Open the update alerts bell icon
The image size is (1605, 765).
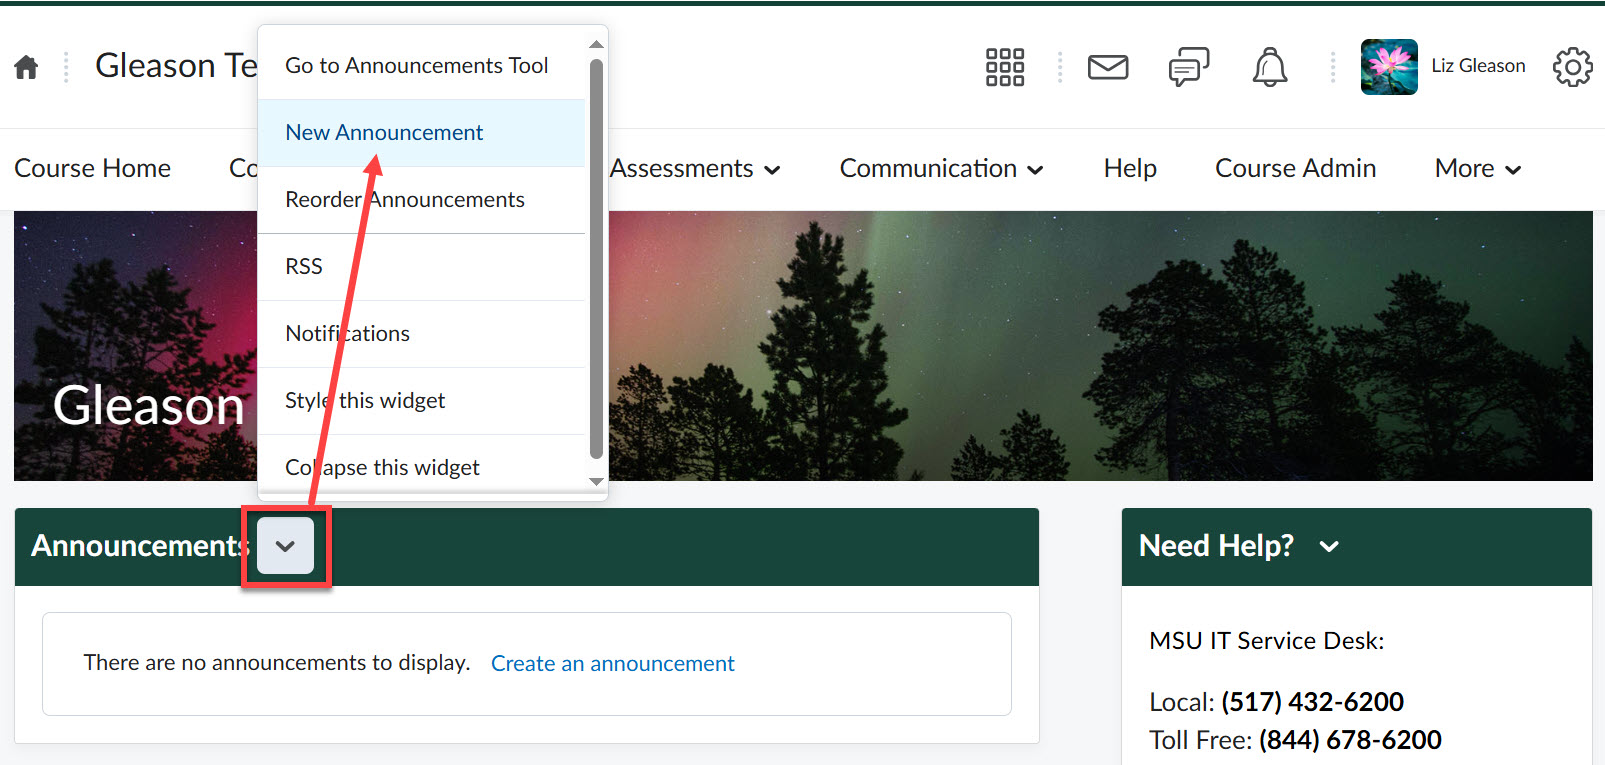(1269, 67)
